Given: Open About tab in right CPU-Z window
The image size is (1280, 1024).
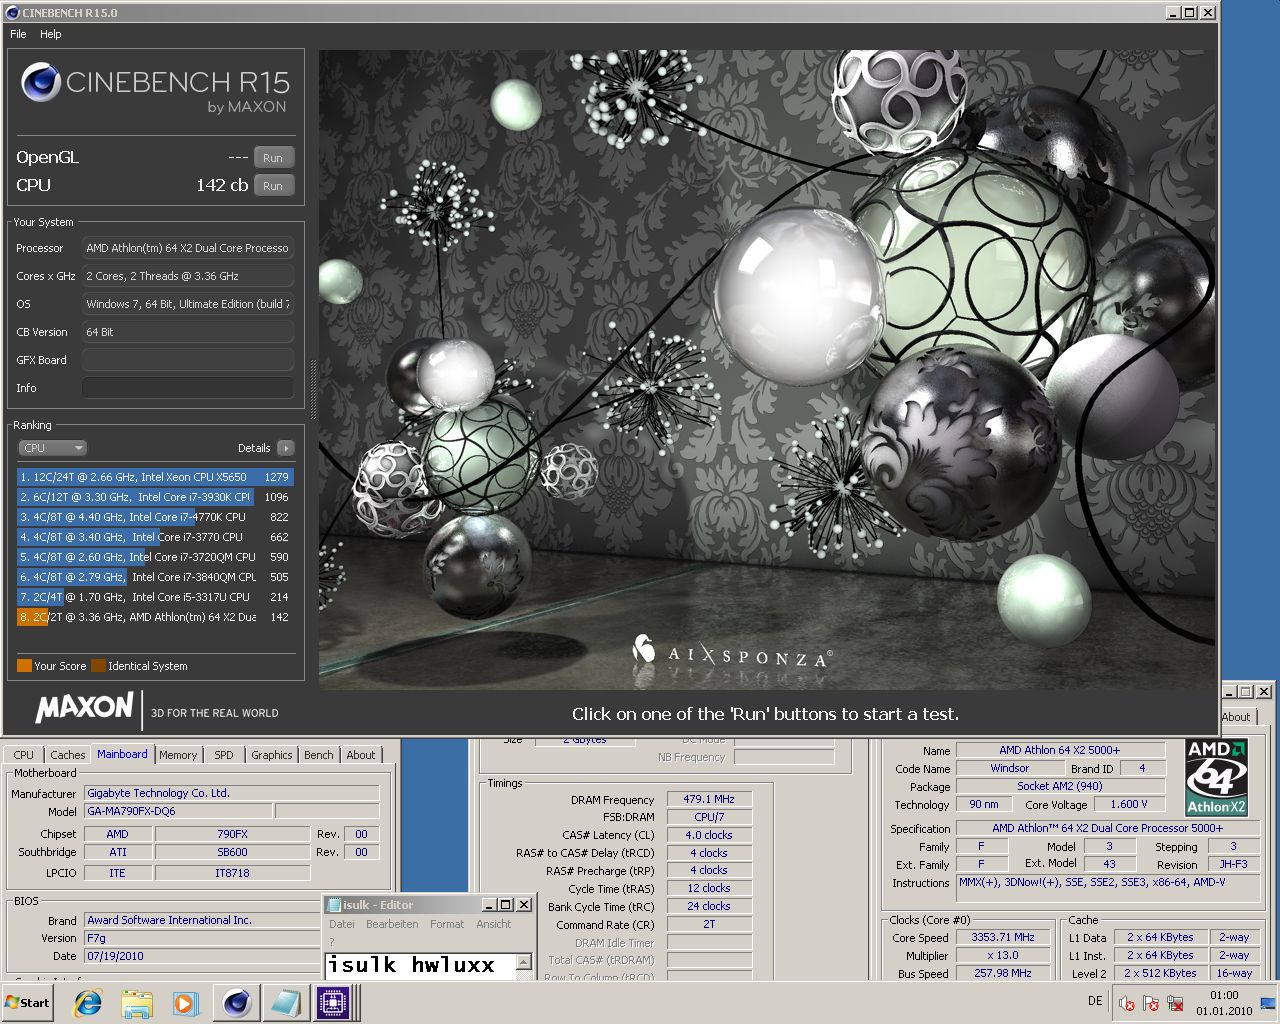Looking at the screenshot, I should coord(1236,717).
